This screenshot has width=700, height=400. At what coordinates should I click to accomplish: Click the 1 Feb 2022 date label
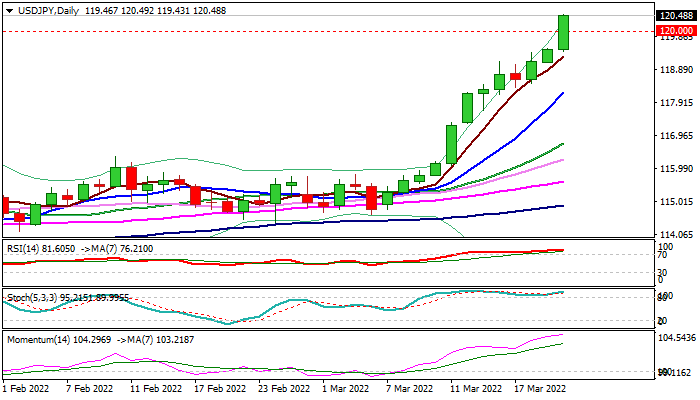pyautogui.click(x=28, y=388)
